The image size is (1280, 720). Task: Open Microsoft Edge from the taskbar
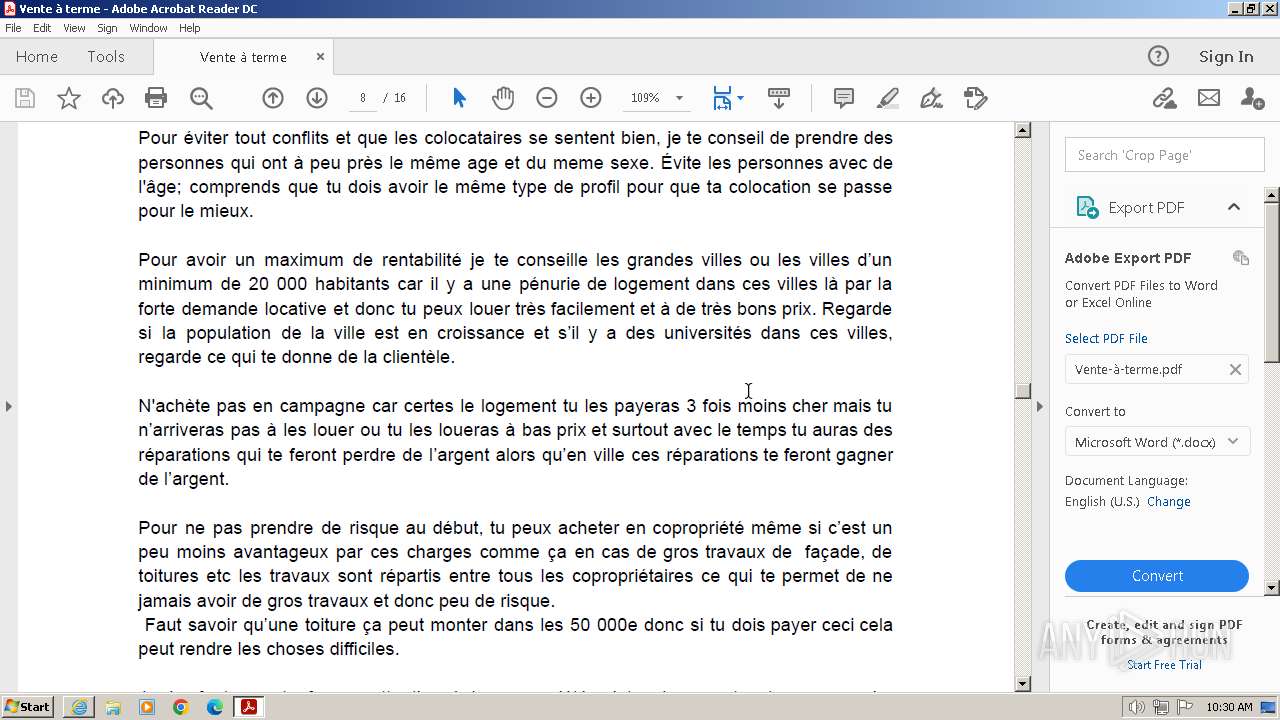(x=215, y=707)
